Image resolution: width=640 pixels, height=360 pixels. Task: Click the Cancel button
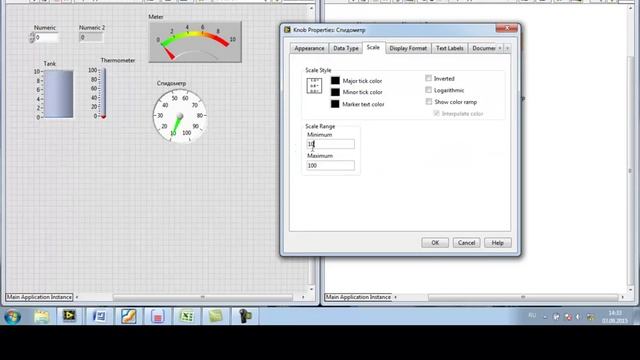466,243
